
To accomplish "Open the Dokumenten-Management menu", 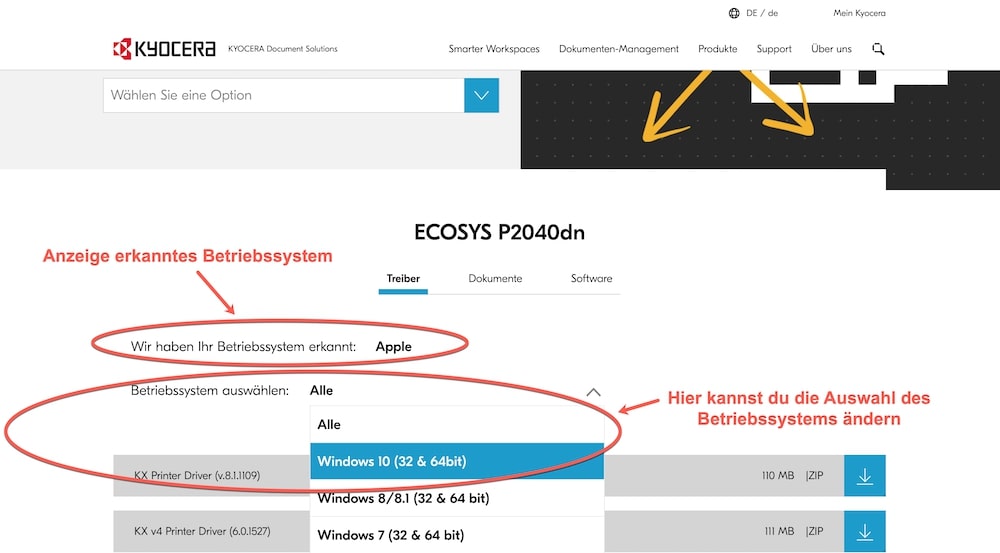I will (619, 49).
